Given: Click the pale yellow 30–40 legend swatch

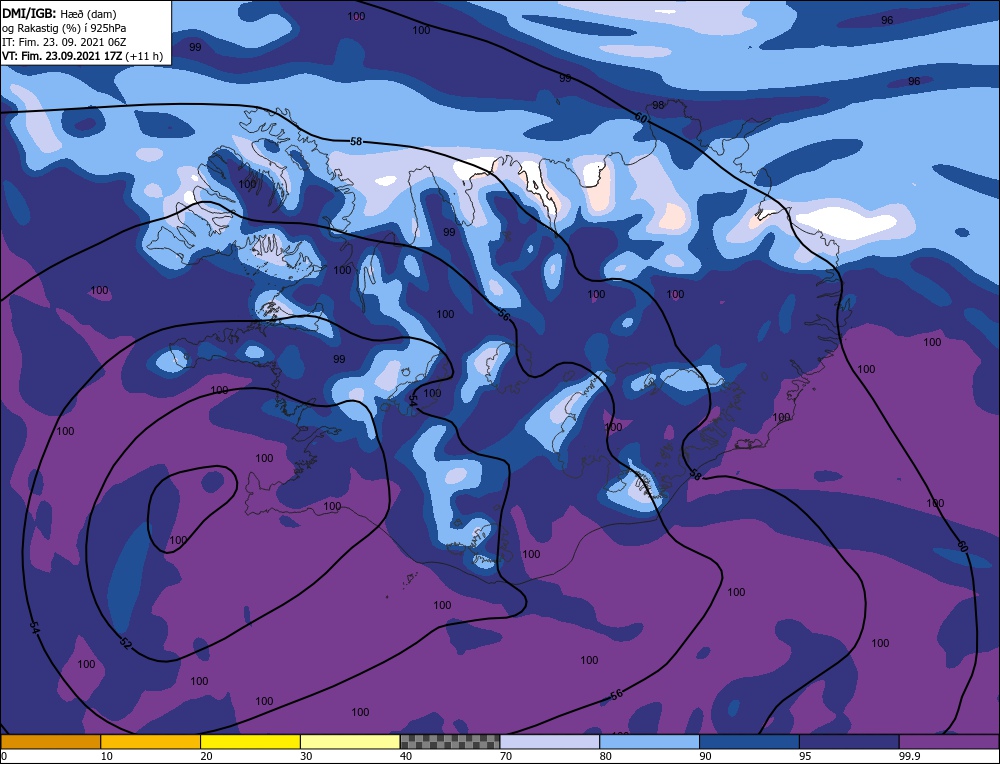Looking at the screenshot, I should 350,741.
